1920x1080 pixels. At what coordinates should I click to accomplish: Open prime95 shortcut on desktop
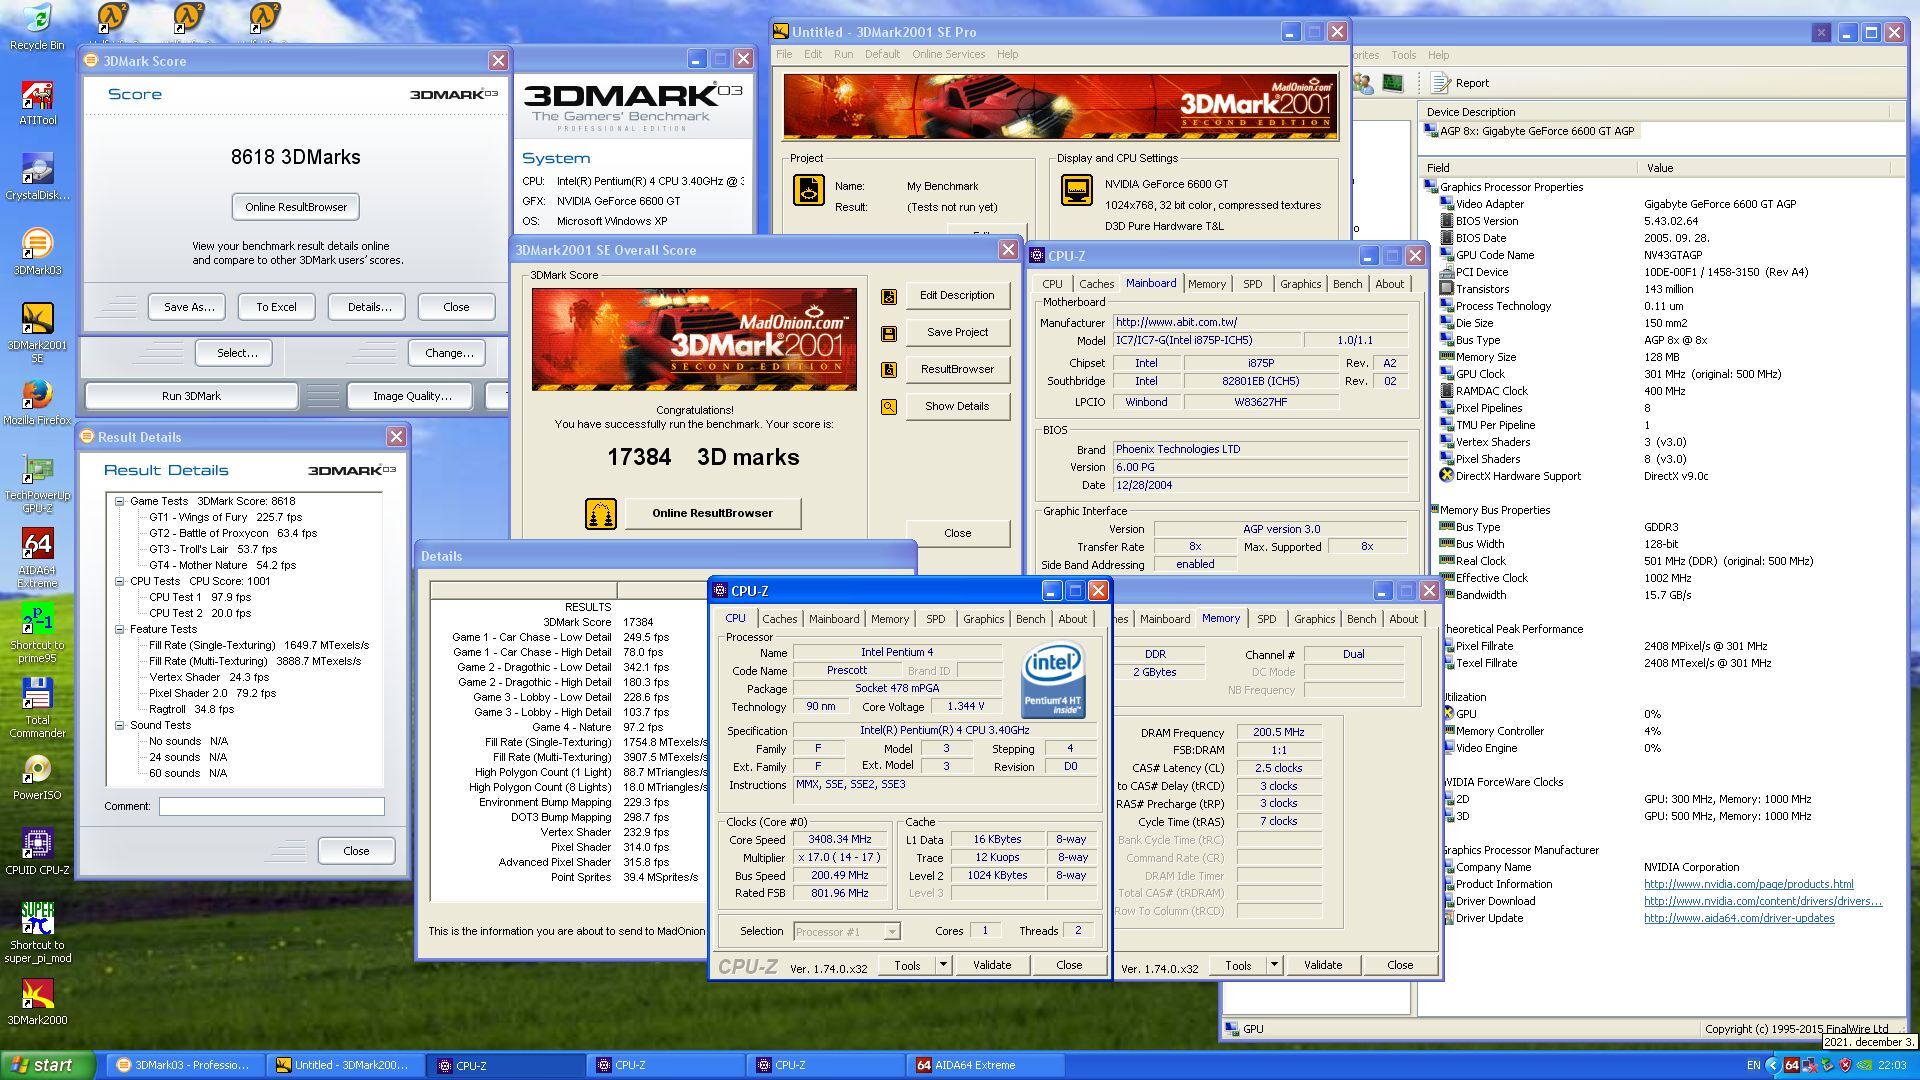[37, 633]
